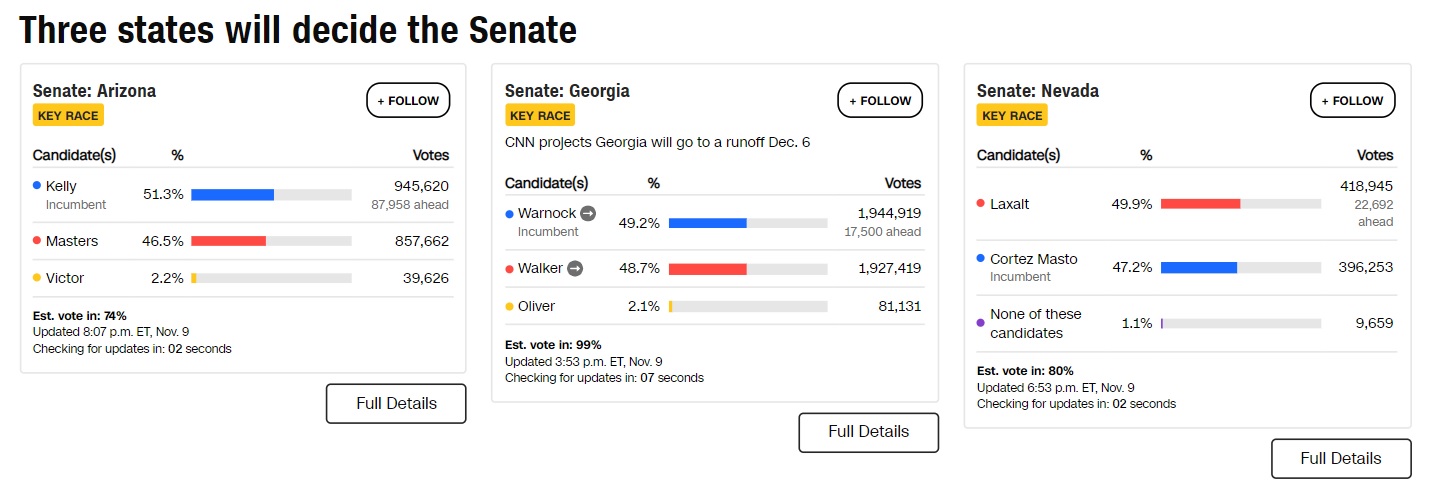Click Laxalt's red party dot
The width and height of the screenshot is (1429, 495).
pos(981,204)
